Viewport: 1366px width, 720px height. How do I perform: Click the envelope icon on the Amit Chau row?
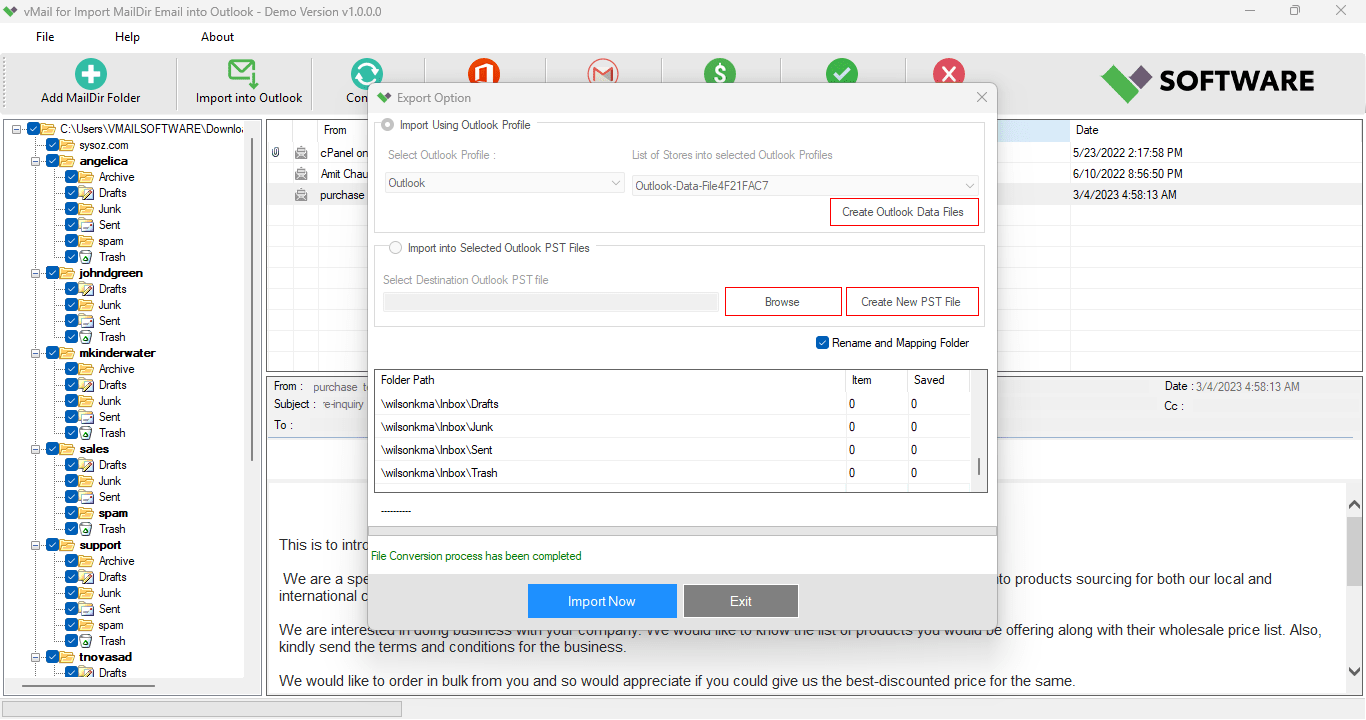(x=301, y=174)
